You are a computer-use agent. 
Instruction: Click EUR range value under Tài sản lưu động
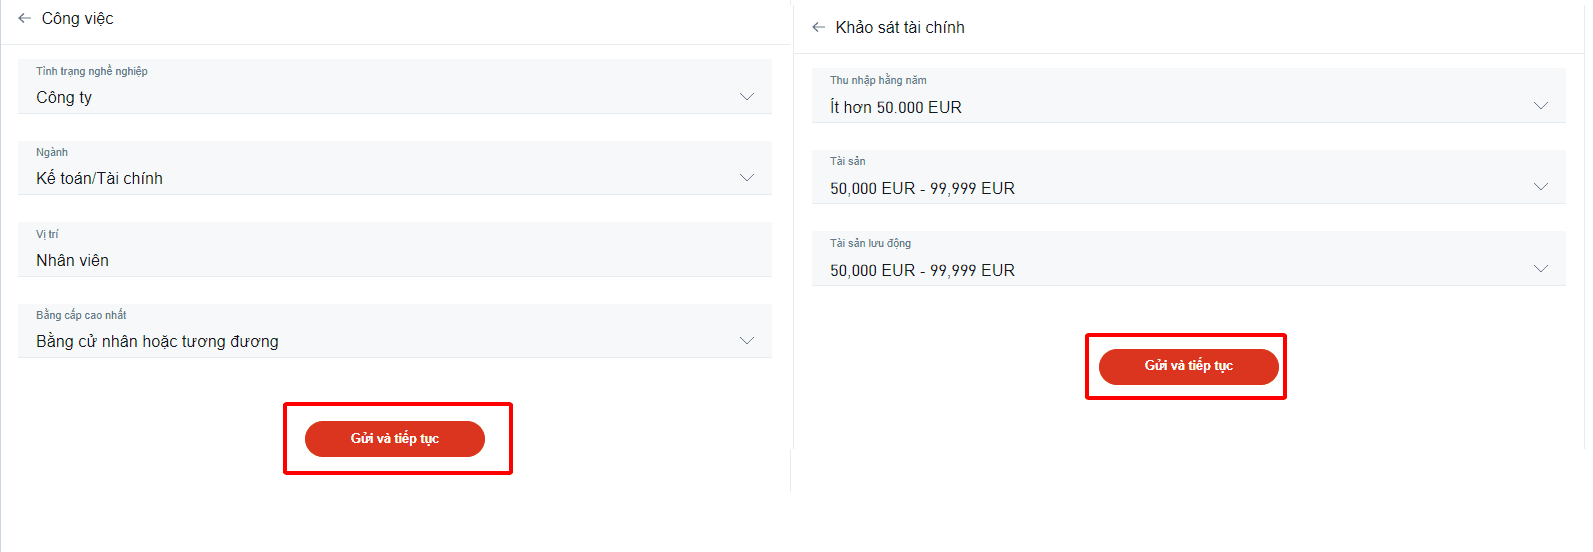922,270
